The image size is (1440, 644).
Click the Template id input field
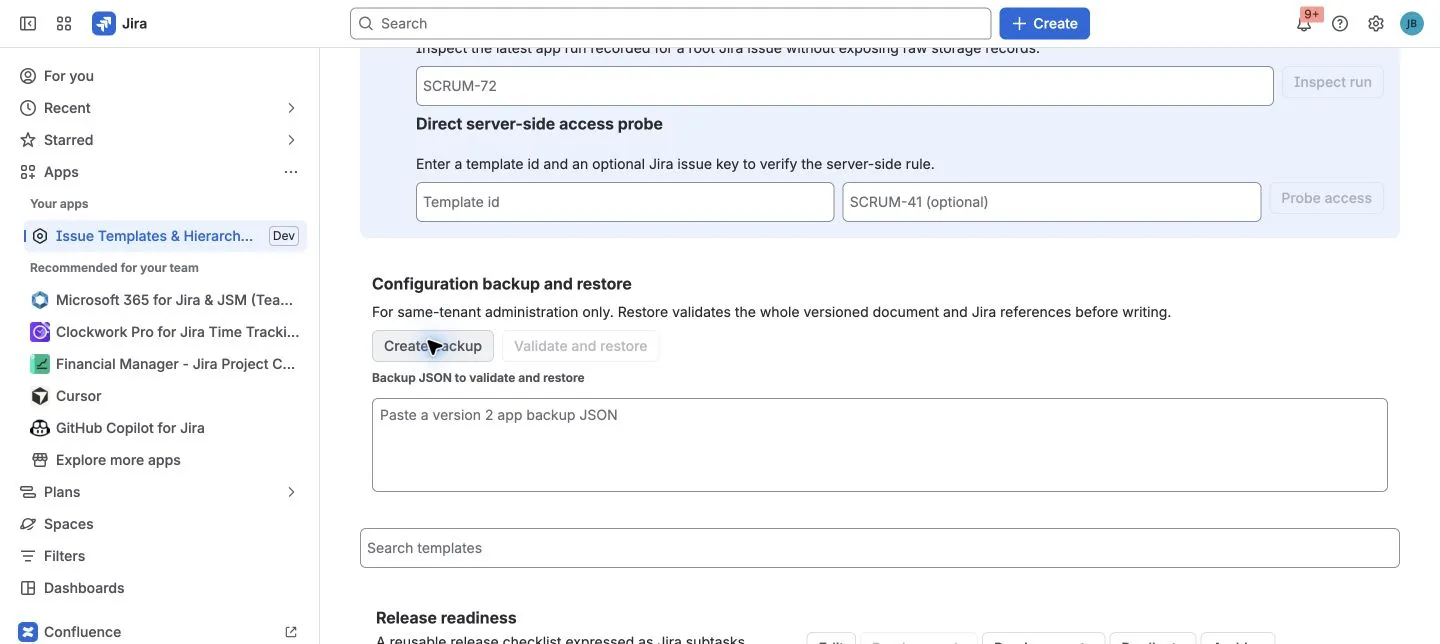(625, 202)
